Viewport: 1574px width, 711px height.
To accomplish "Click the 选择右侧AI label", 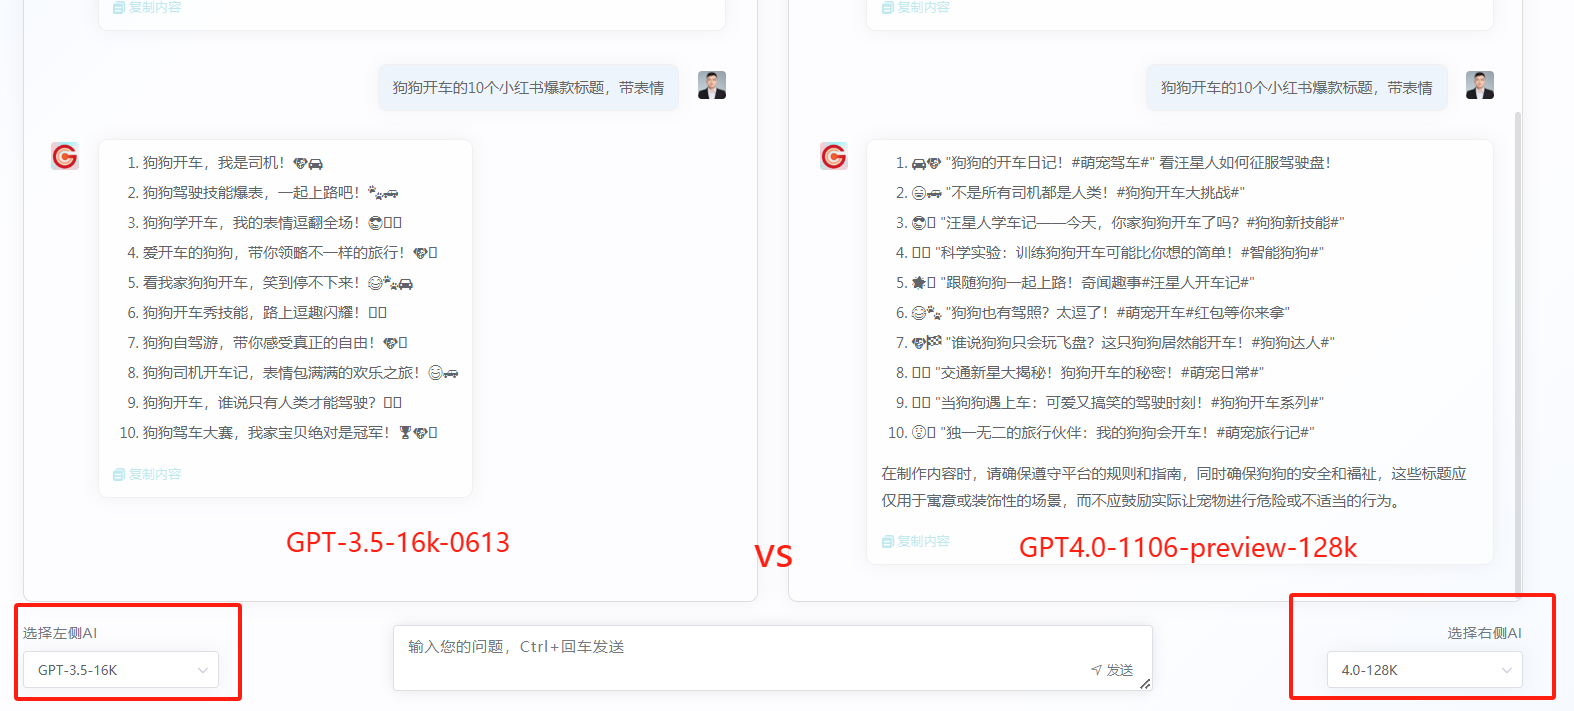I will click(1484, 633).
